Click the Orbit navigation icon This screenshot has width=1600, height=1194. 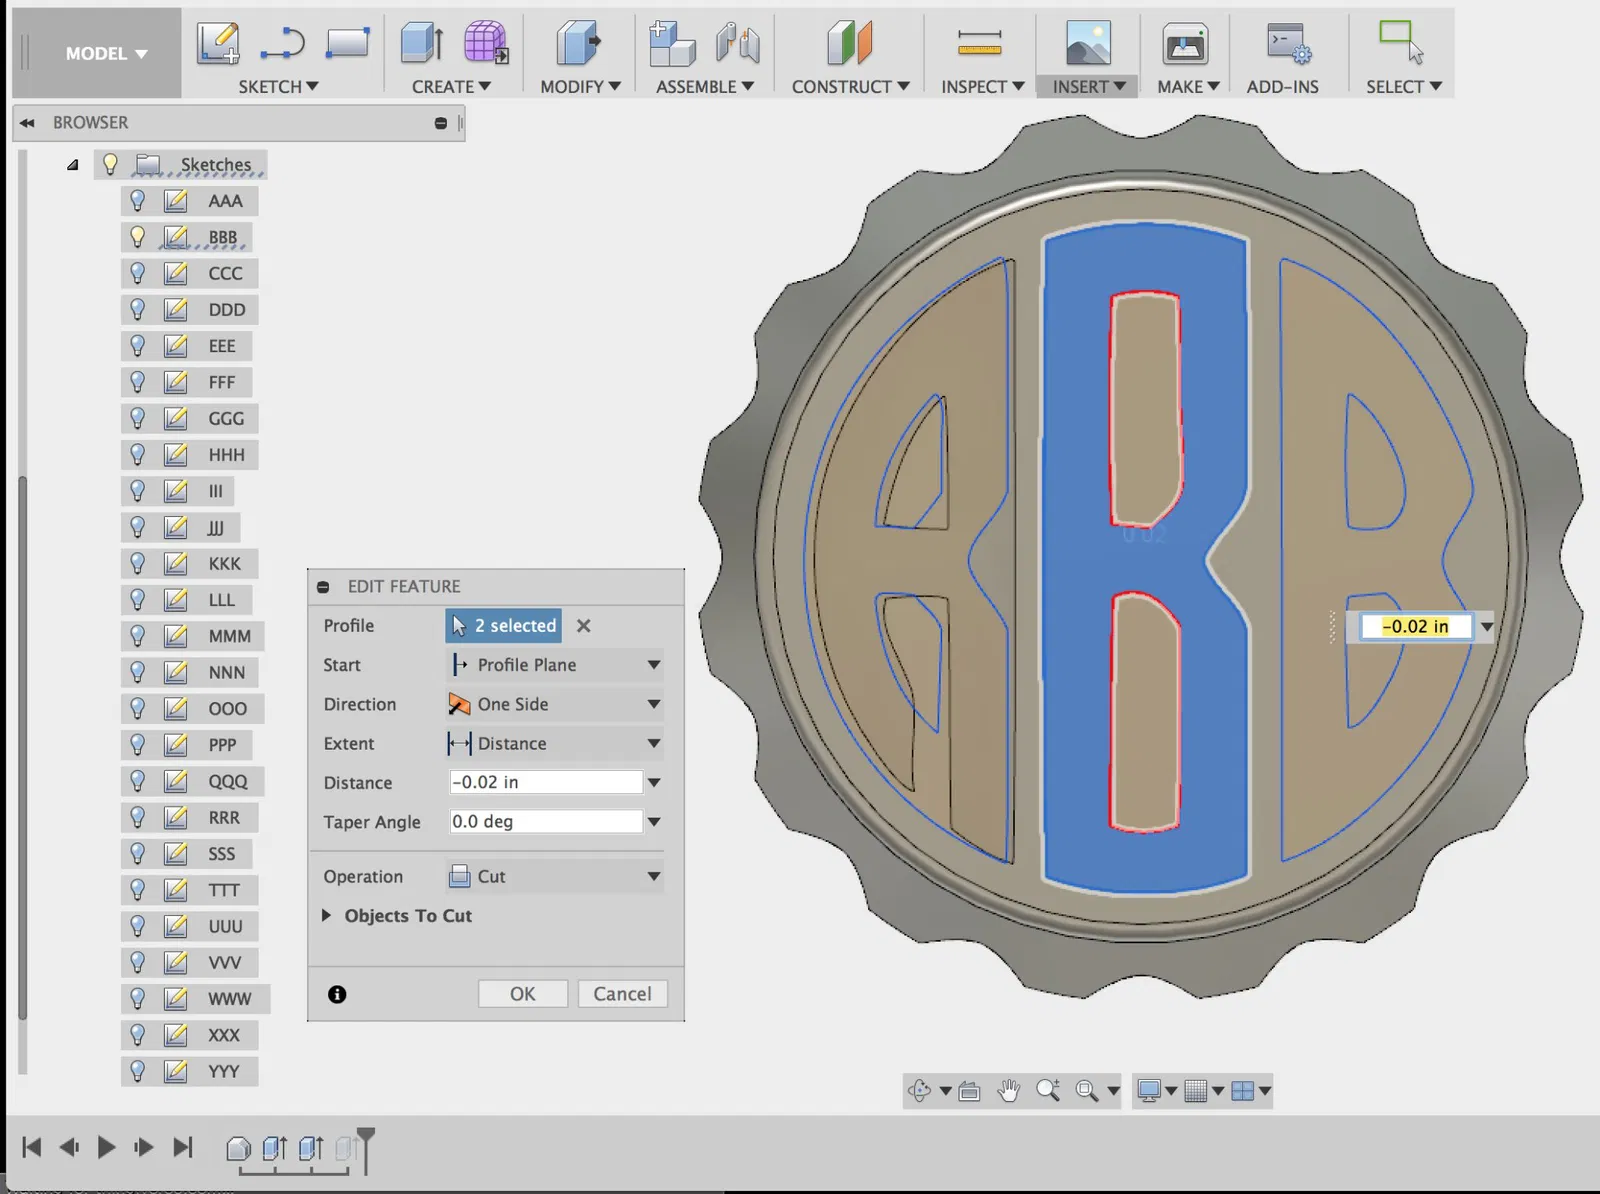tap(919, 1091)
